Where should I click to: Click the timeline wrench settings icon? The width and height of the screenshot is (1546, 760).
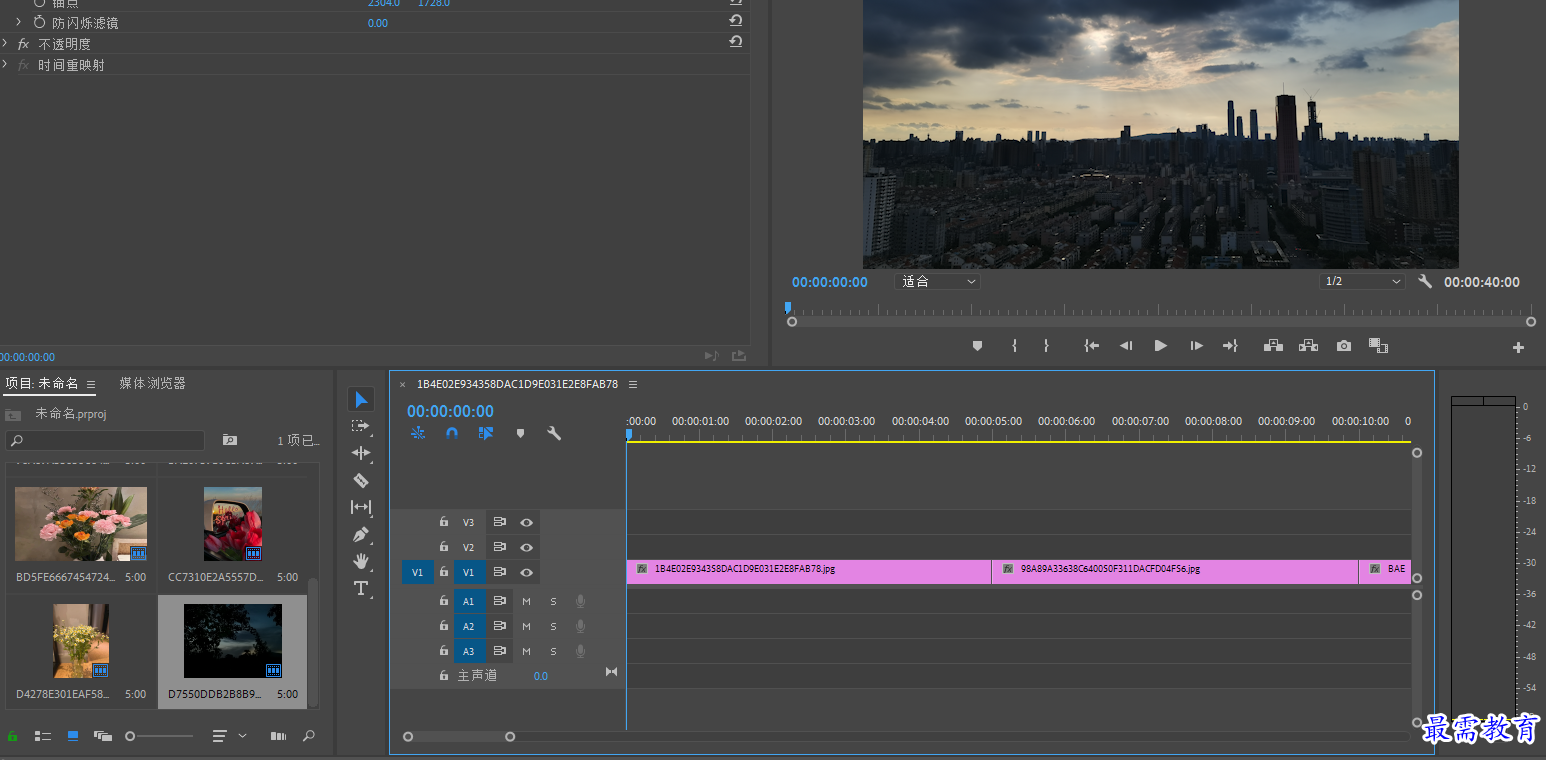pyautogui.click(x=553, y=433)
